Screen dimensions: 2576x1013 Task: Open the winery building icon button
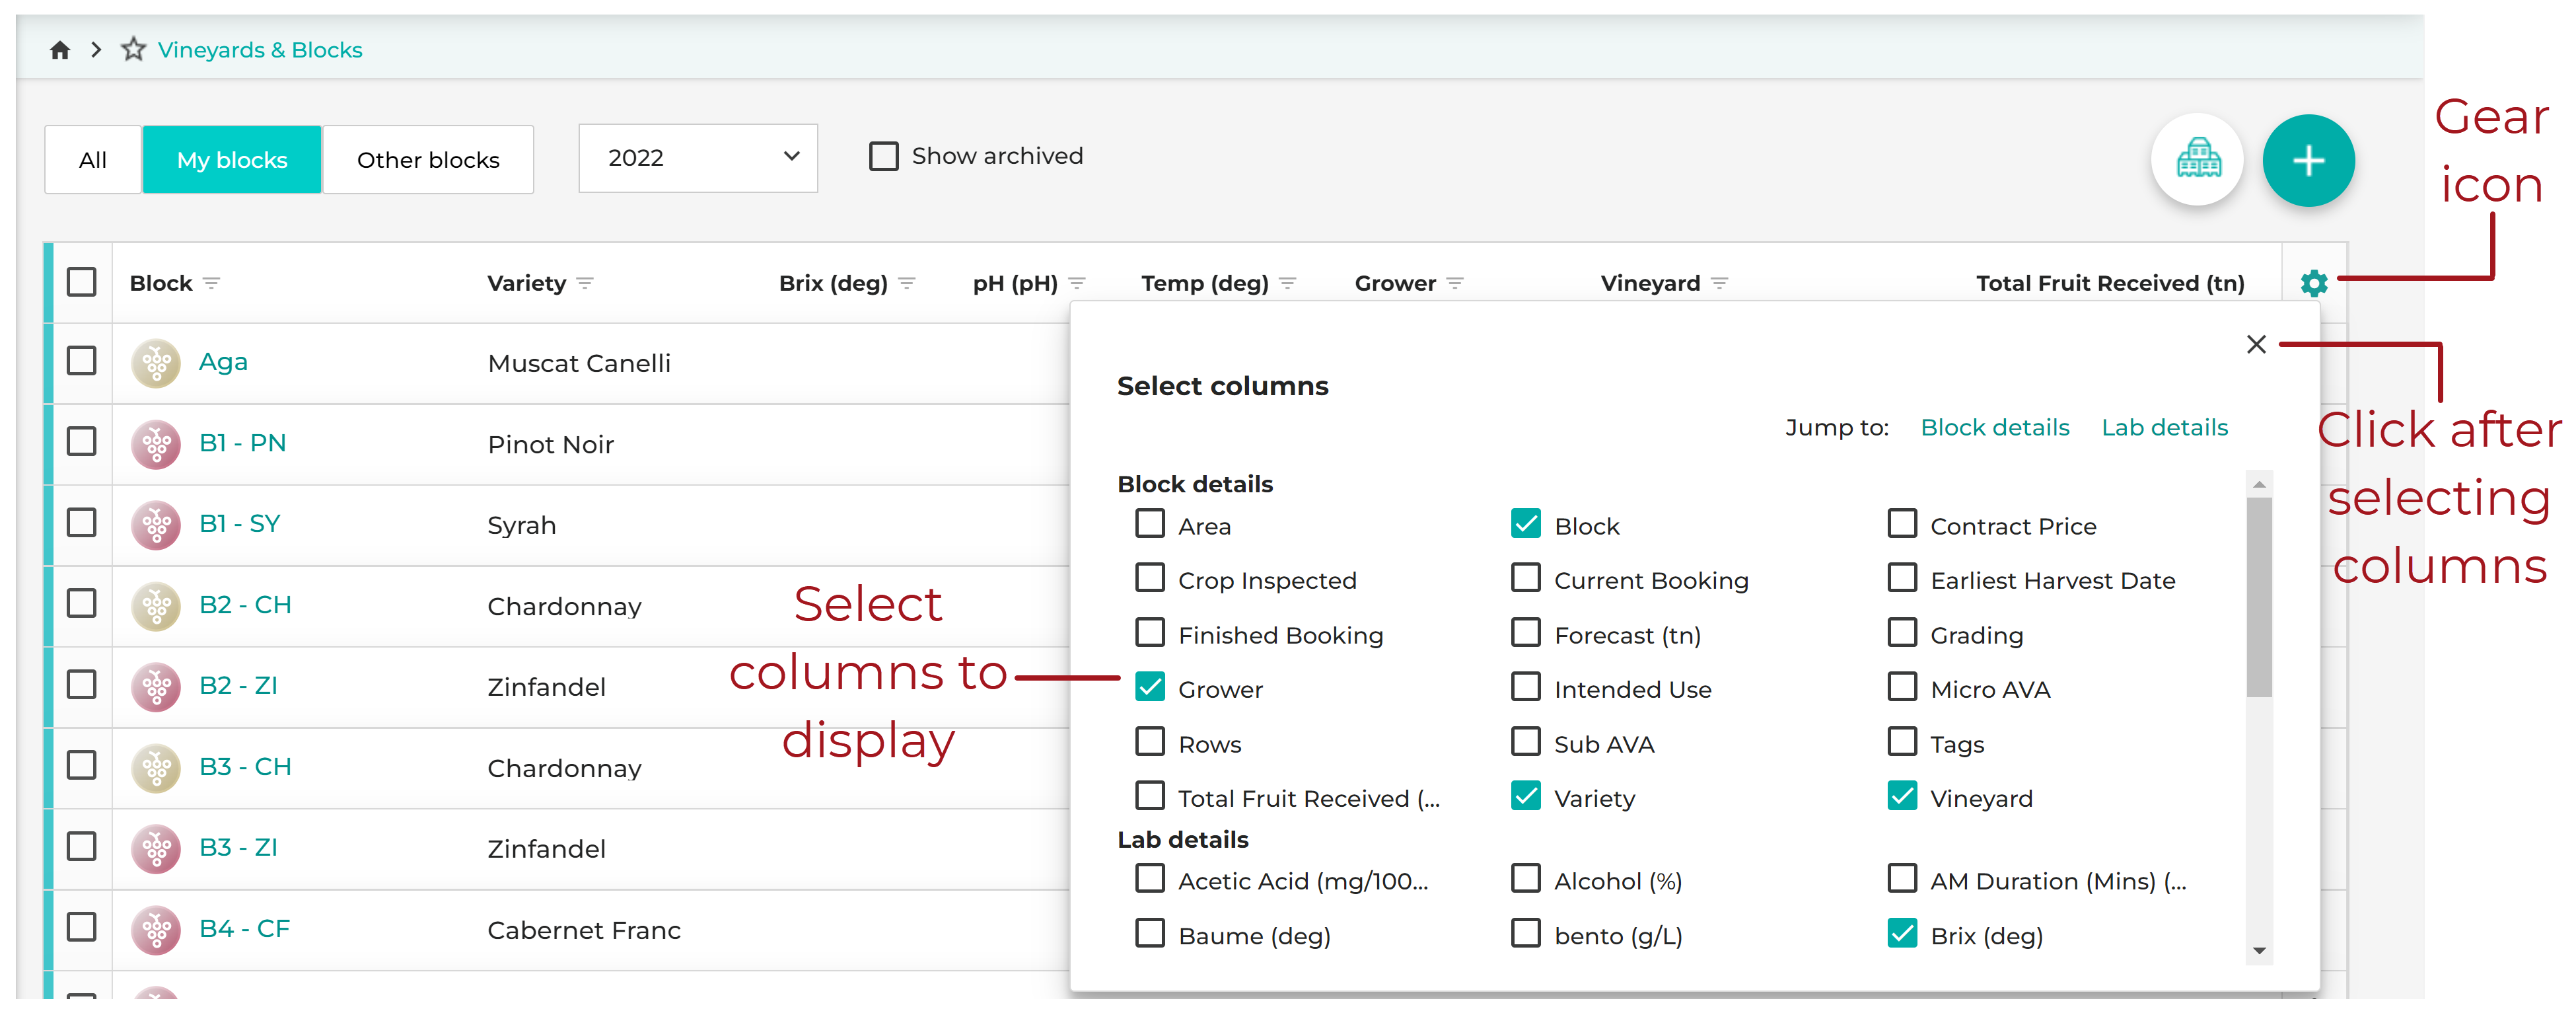[2197, 160]
